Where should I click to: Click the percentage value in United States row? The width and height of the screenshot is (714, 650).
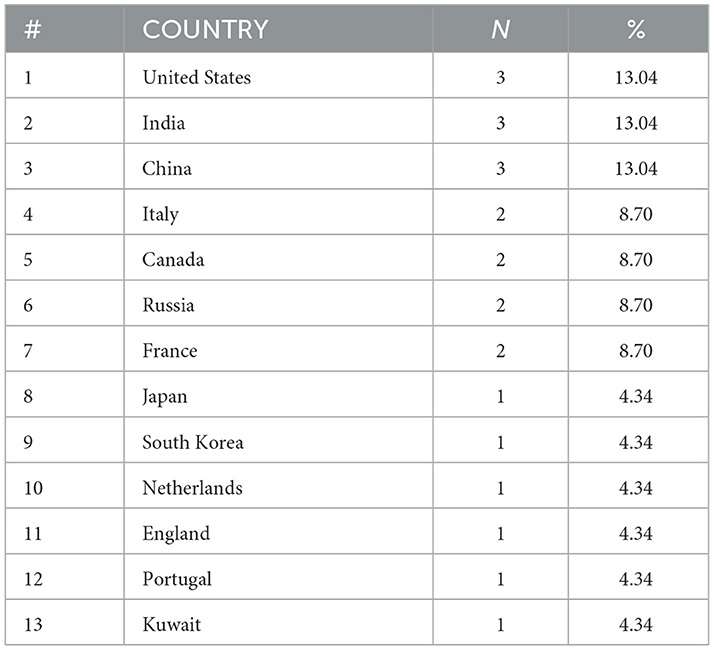point(636,77)
